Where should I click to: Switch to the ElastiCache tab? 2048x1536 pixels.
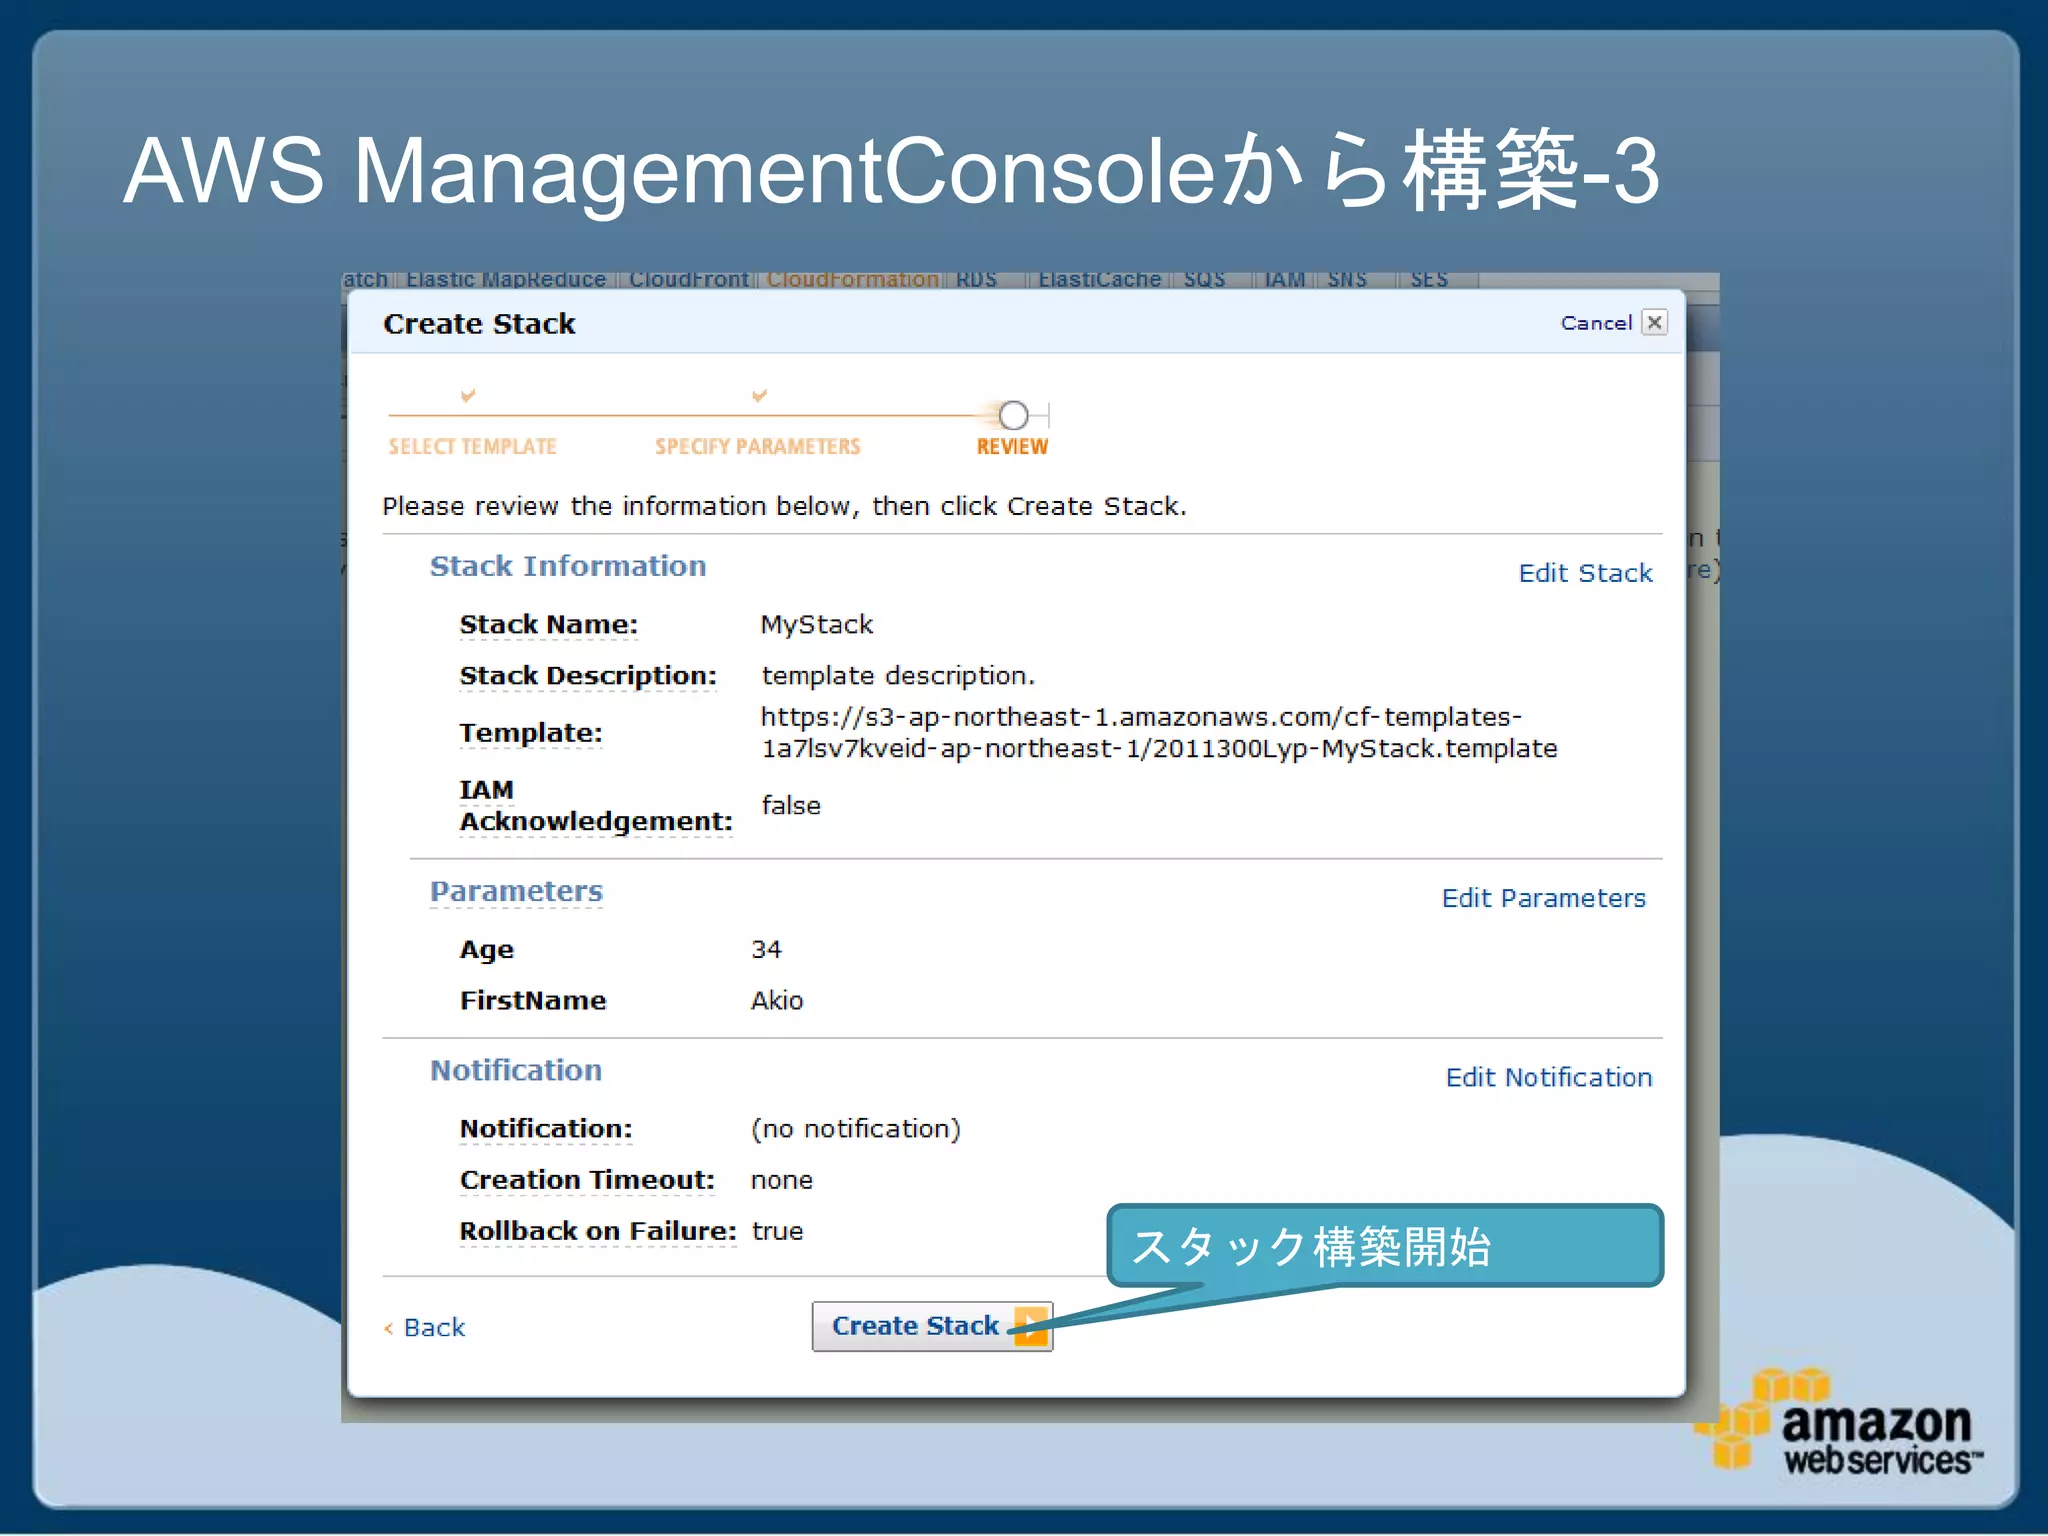pyautogui.click(x=1099, y=279)
